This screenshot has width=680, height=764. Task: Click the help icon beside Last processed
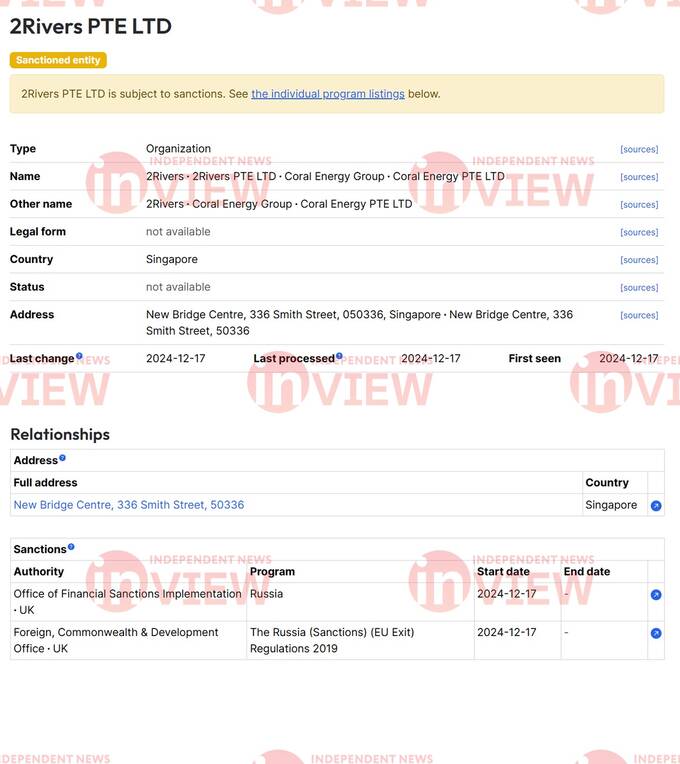pyautogui.click(x=339, y=356)
